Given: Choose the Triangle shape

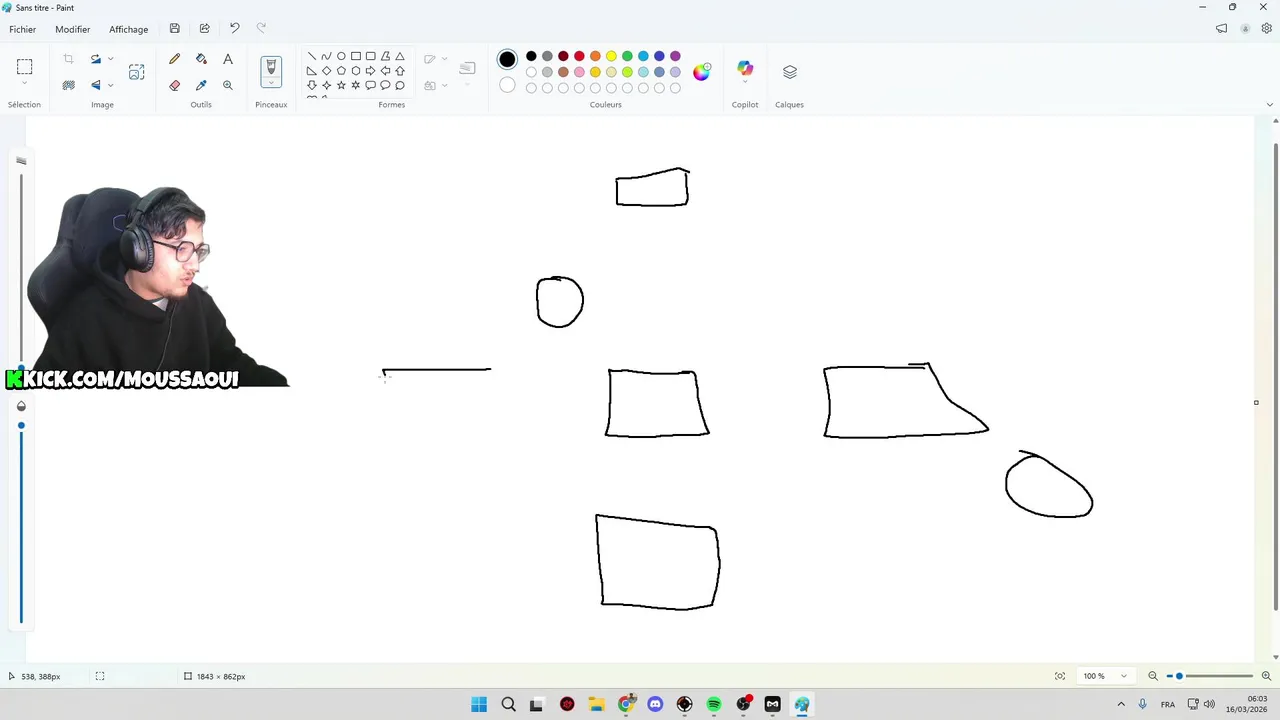Looking at the screenshot, I should (400, 56).
